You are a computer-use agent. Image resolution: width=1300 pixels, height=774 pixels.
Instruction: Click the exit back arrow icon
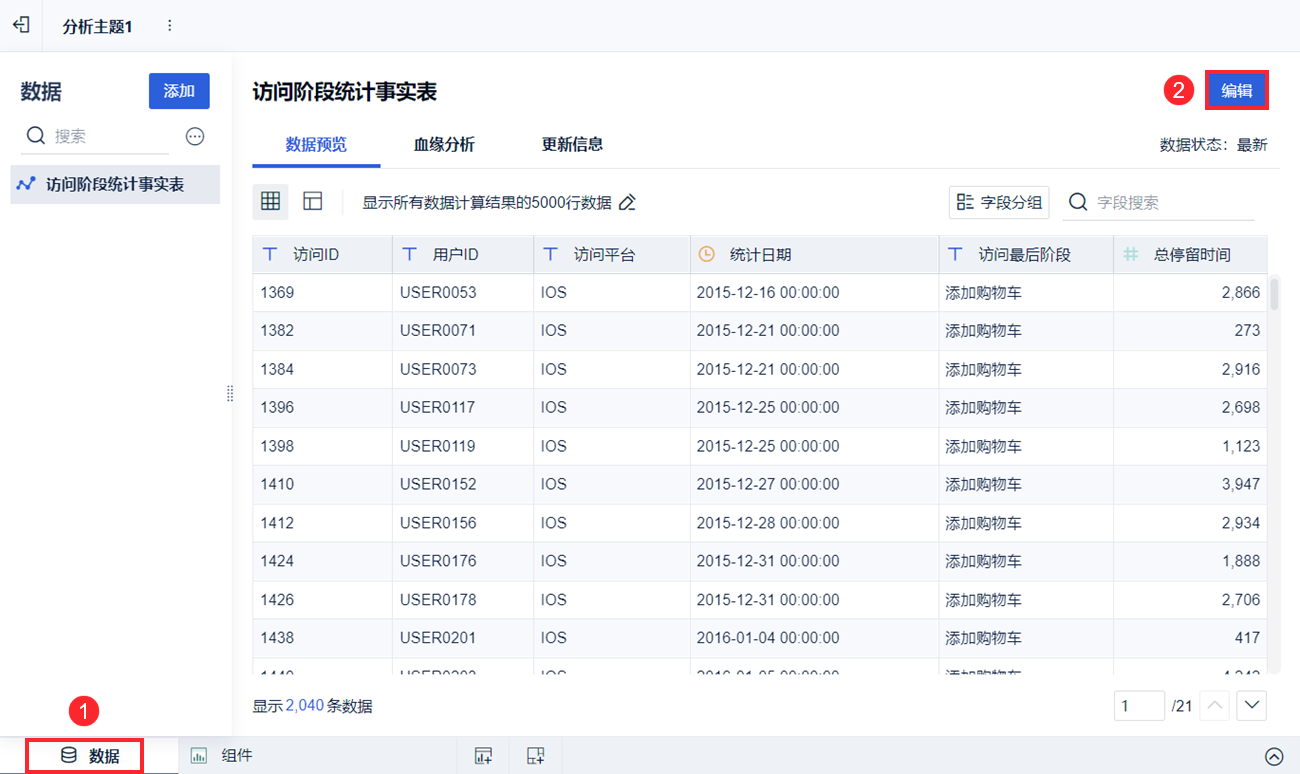[21, 25]
